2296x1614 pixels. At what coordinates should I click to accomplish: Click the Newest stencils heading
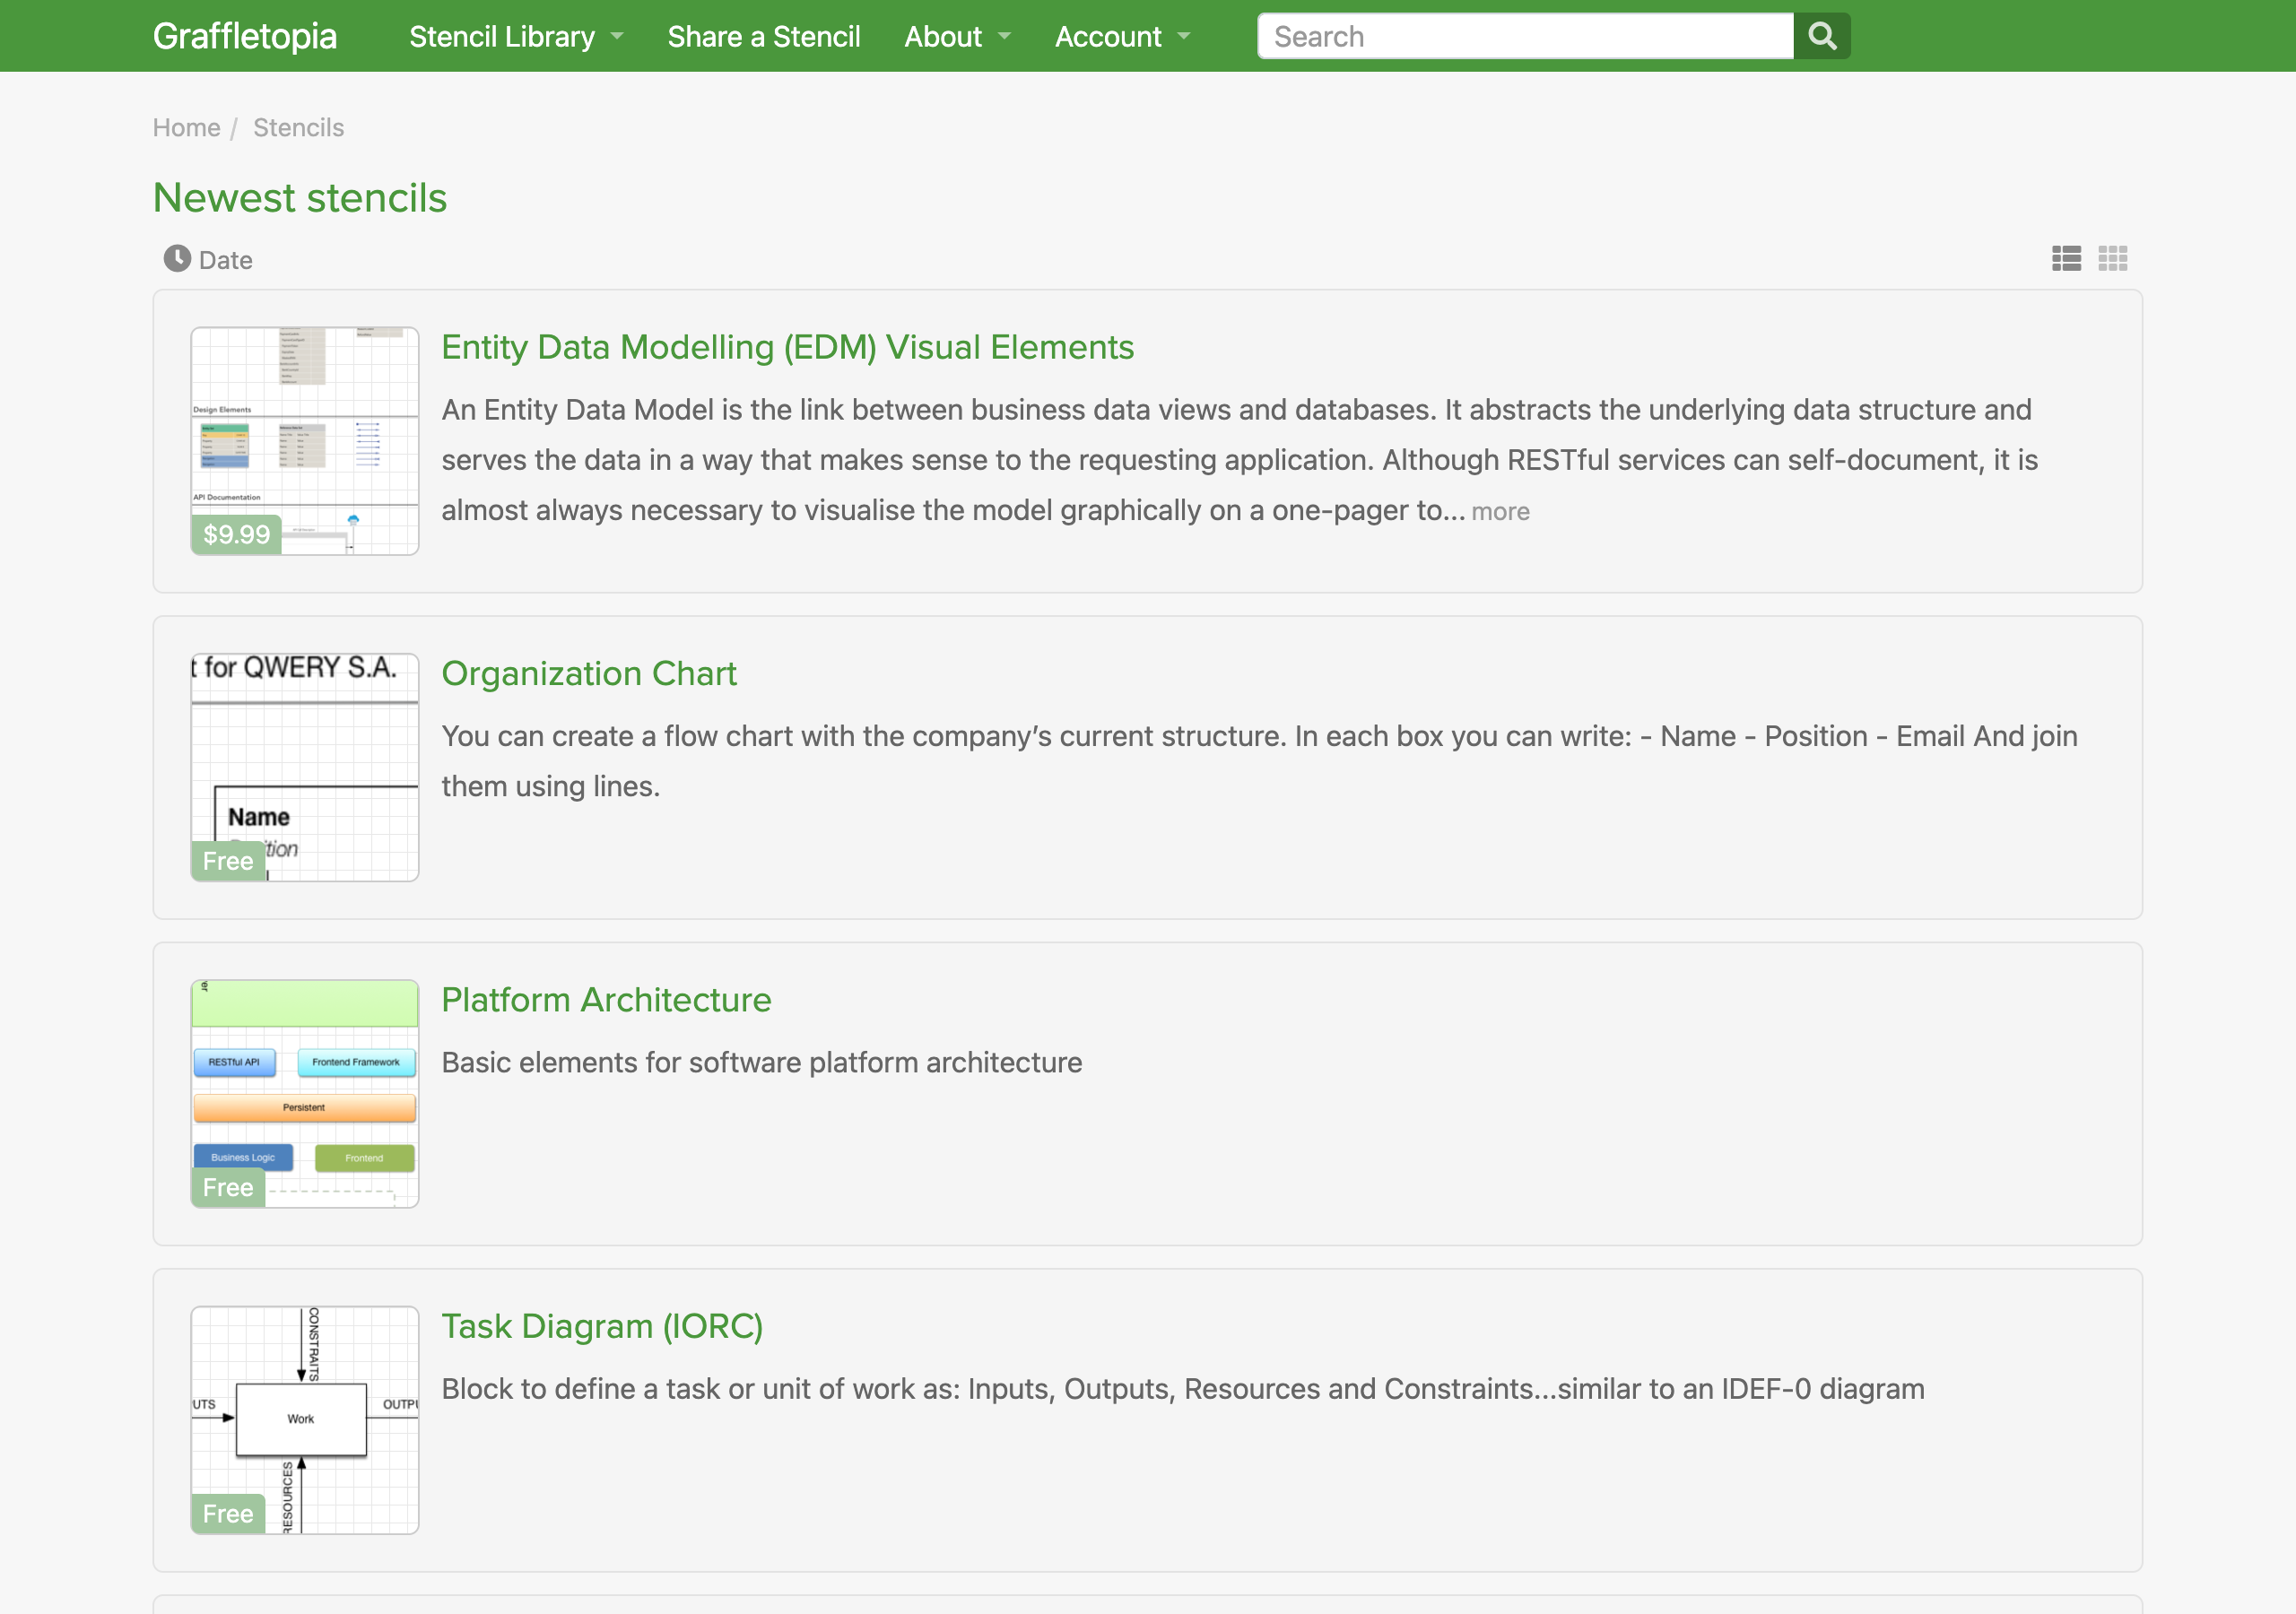click(x=300, y=197)
